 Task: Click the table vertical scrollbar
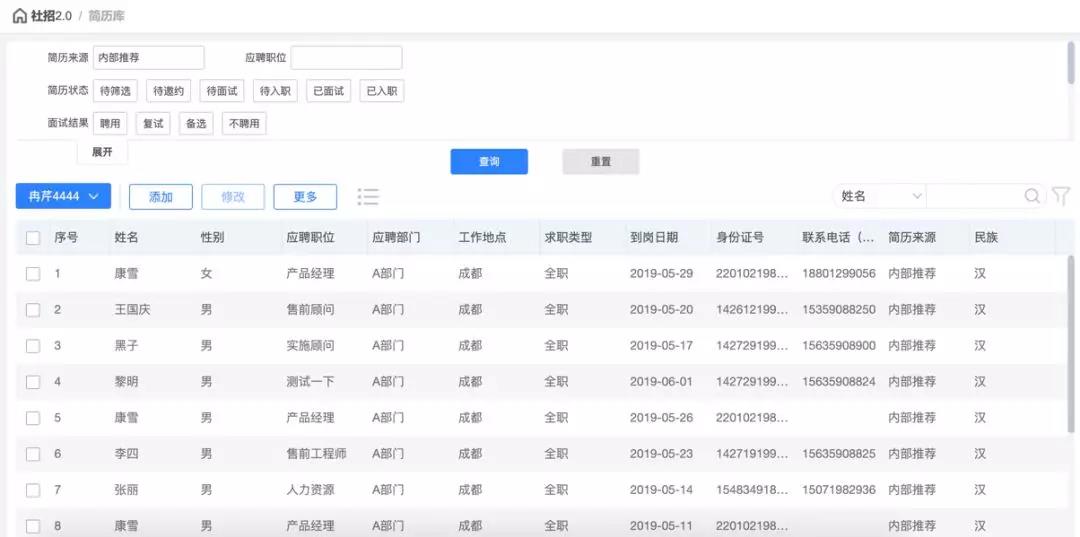[1070, 344]
